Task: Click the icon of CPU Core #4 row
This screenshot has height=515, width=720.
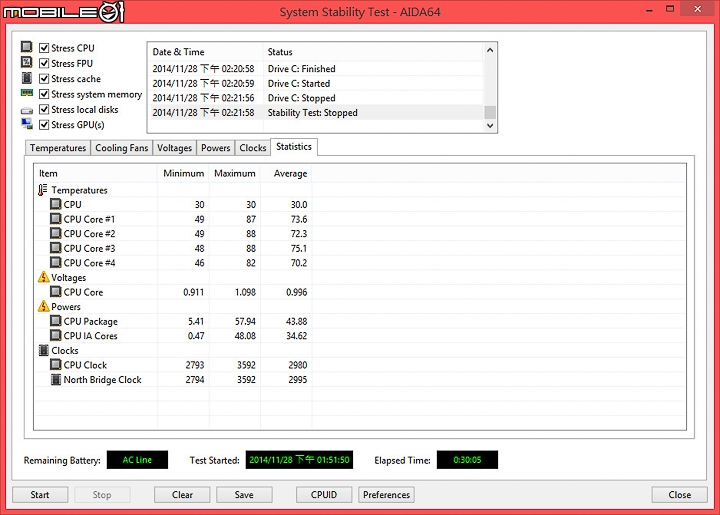Action: [56, 262]
